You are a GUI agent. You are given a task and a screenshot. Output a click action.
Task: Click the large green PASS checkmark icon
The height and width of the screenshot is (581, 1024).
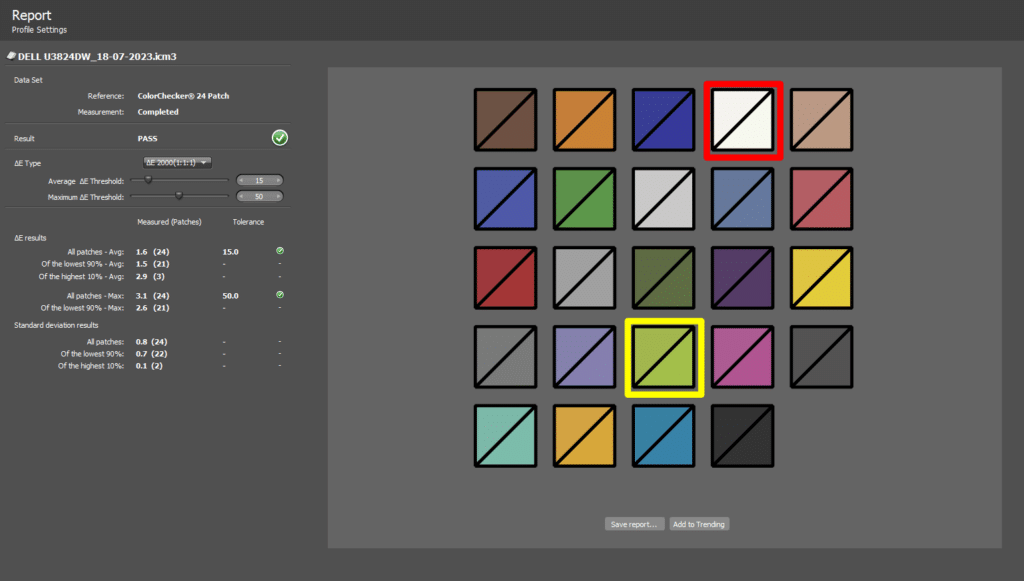coord(280,138)
